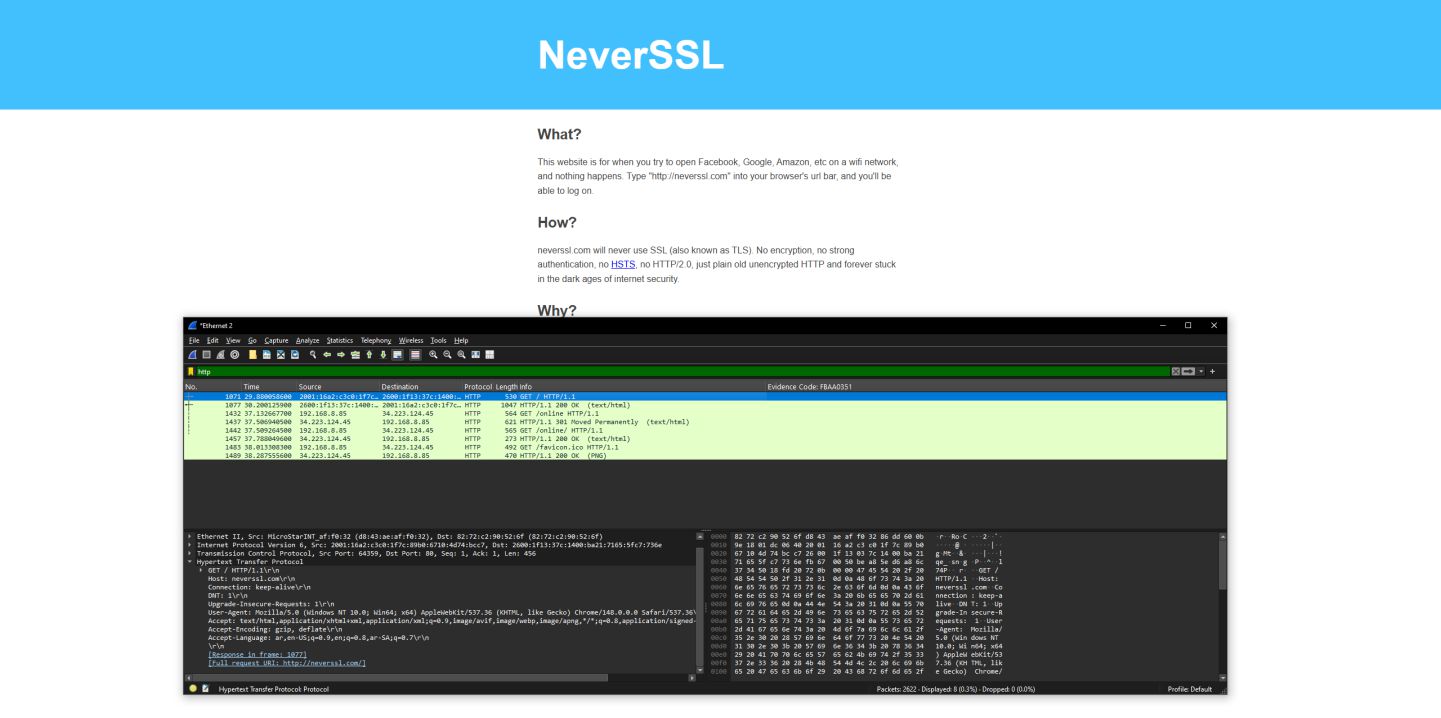
Task: Stop the running capture in Wireshark
Action: click(206, 355)
